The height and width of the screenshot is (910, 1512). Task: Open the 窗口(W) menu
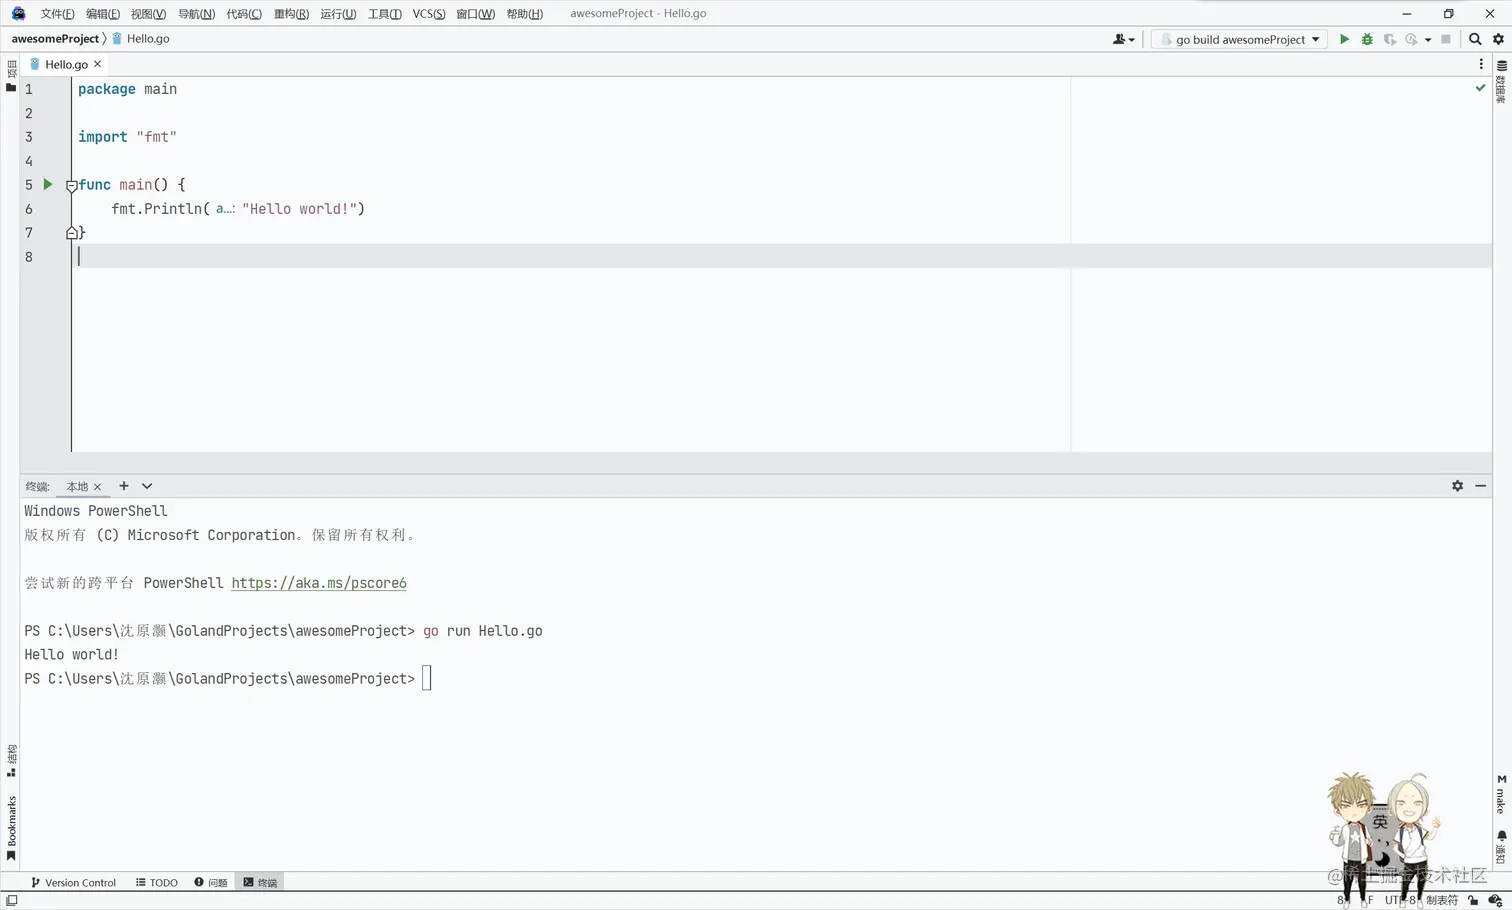(475, 14)
